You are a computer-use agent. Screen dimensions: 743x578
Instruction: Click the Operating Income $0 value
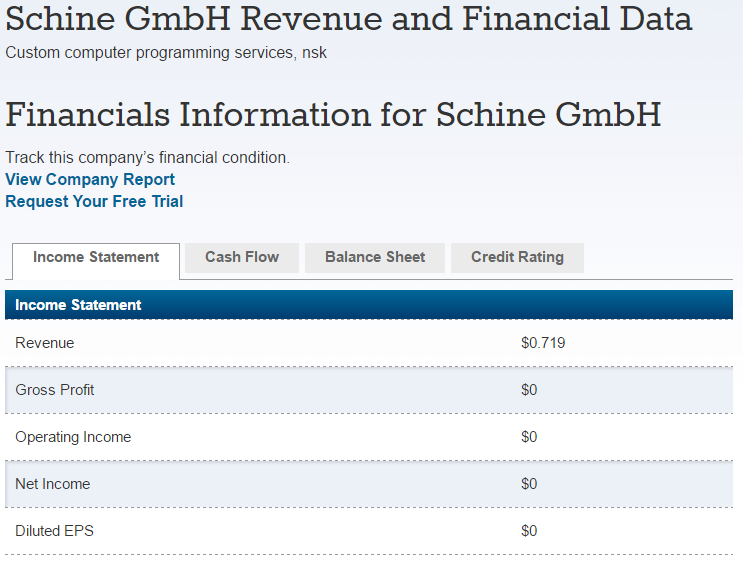(x=529, y=437)
